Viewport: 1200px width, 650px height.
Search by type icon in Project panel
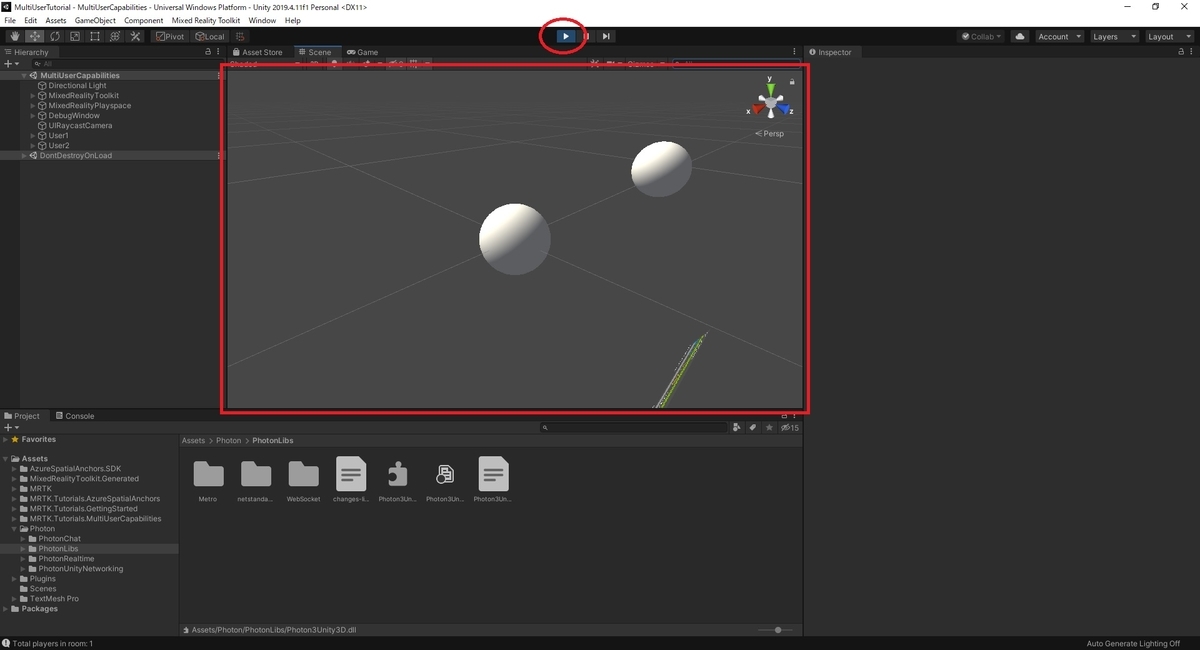pos(737,427)
